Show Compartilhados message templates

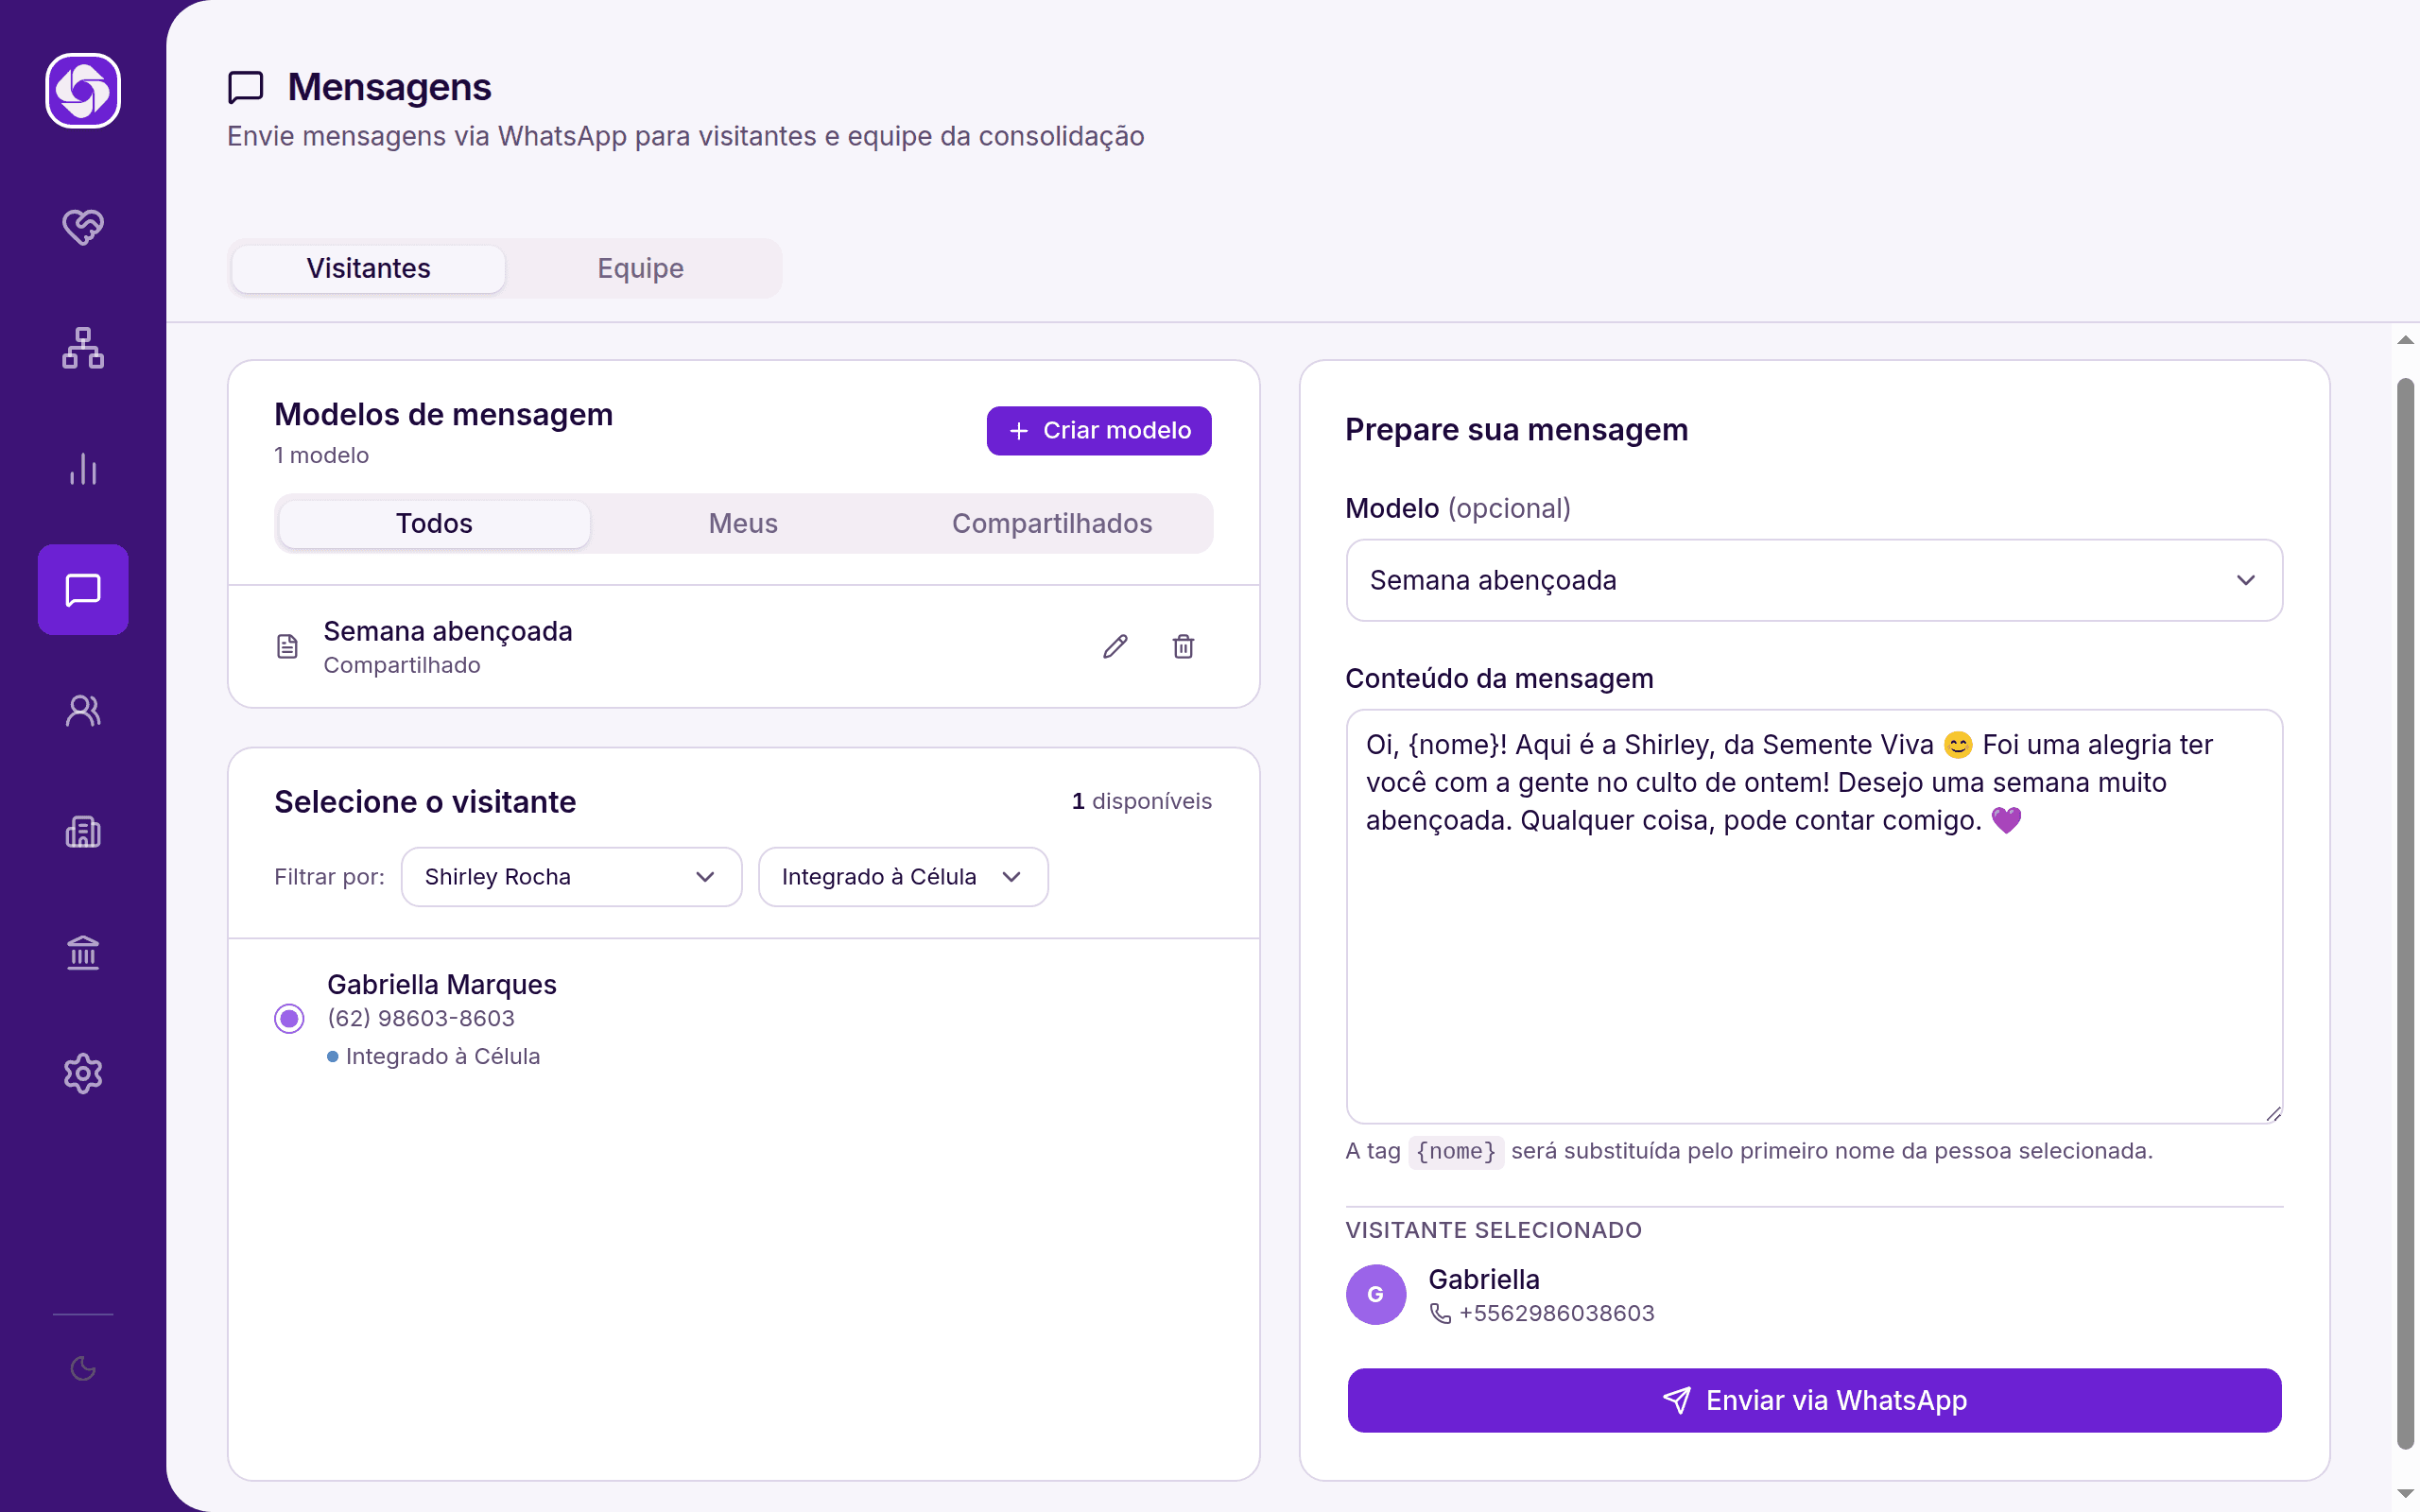coord(1052,524)
